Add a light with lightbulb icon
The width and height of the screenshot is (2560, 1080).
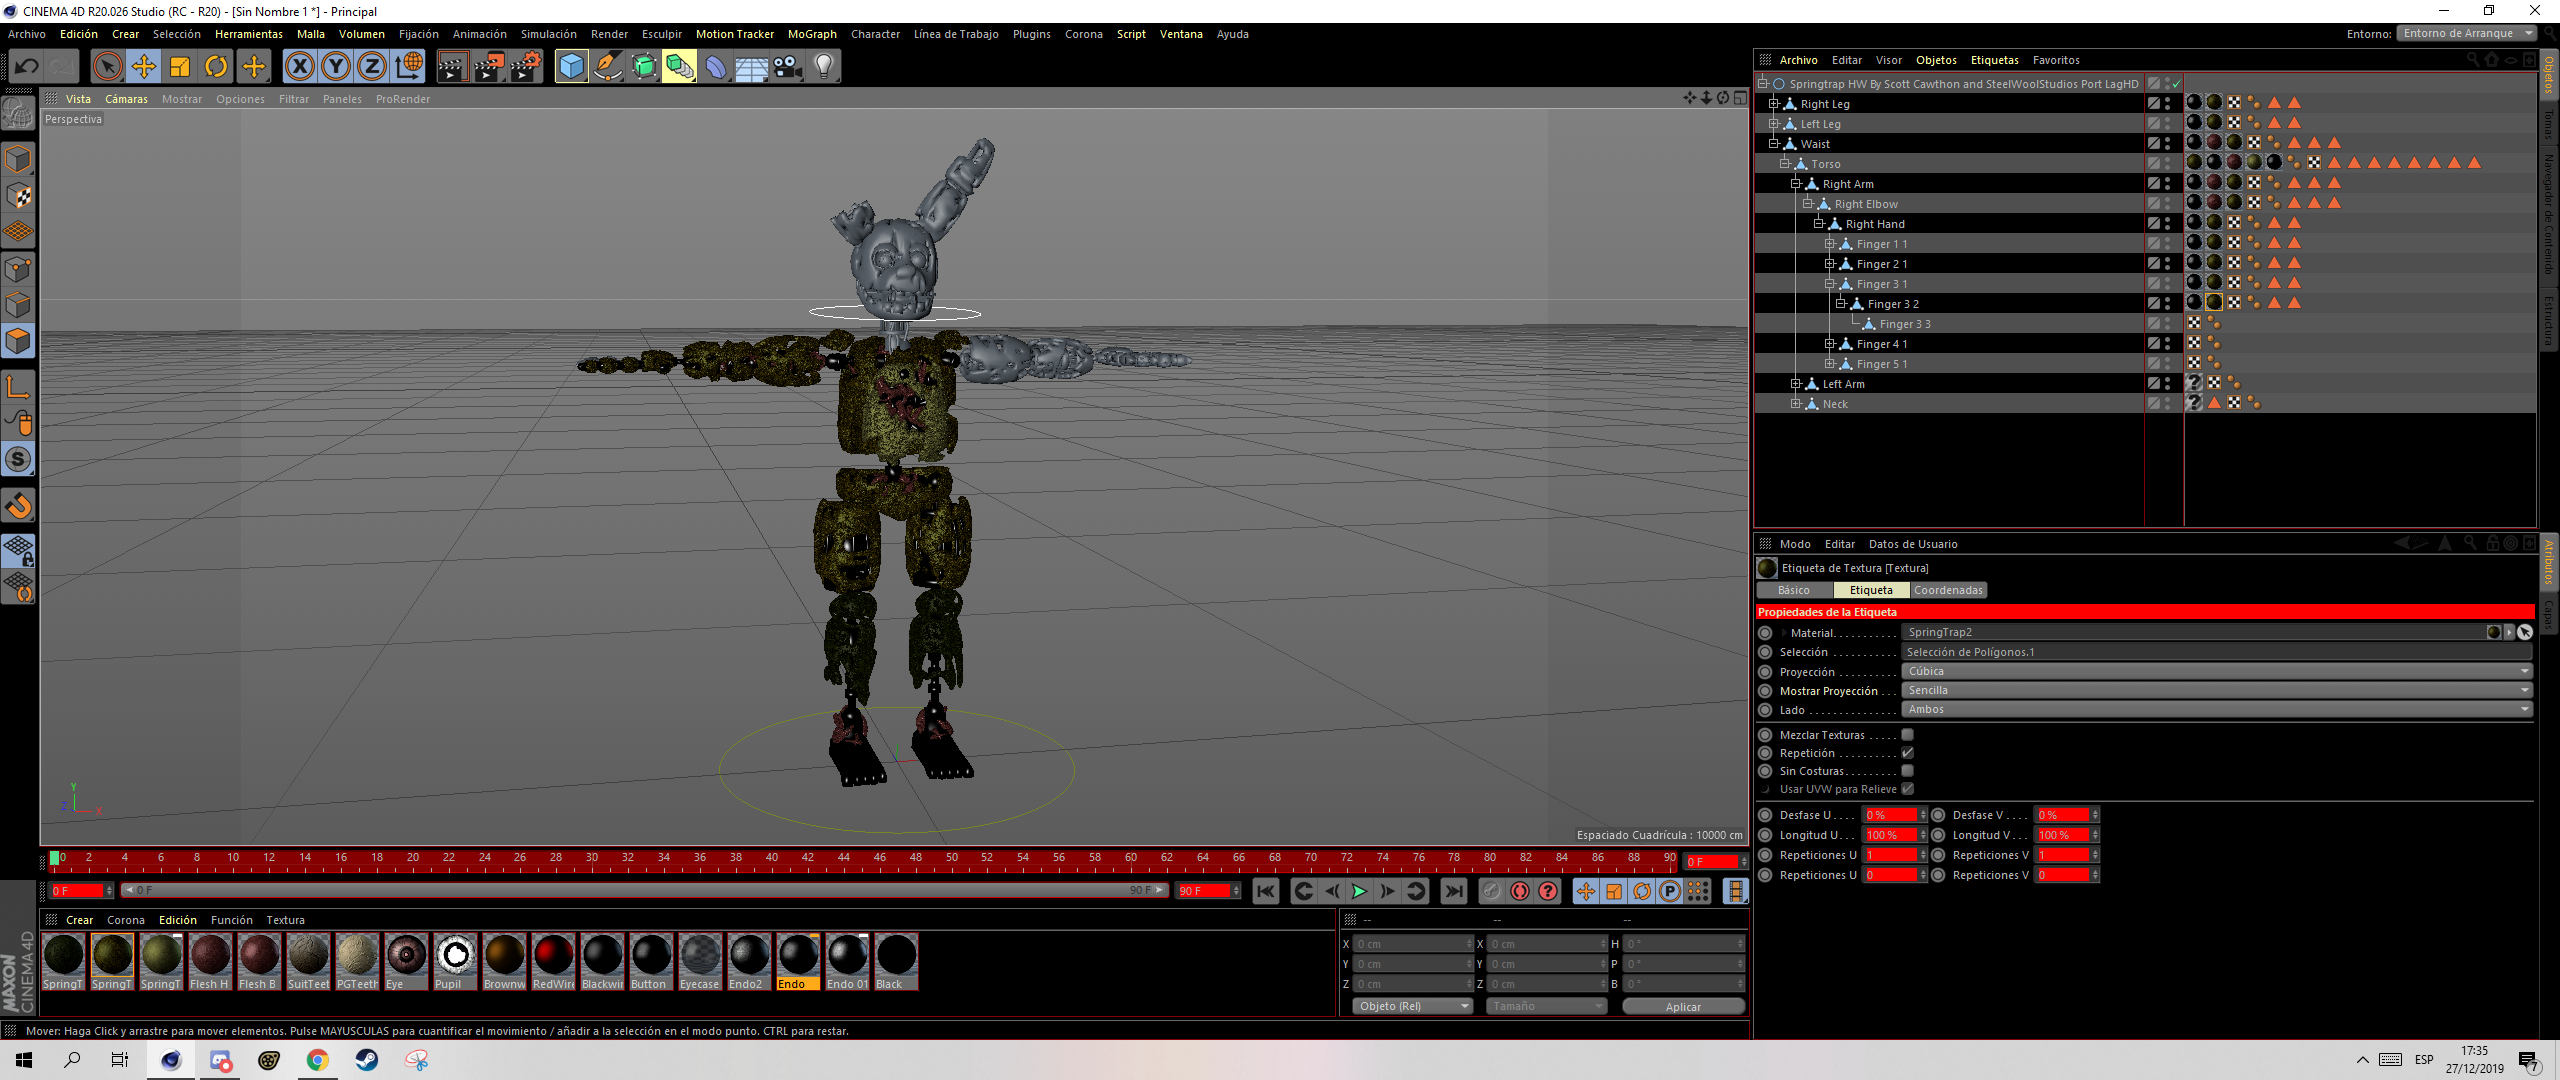(x=824, y=67)
